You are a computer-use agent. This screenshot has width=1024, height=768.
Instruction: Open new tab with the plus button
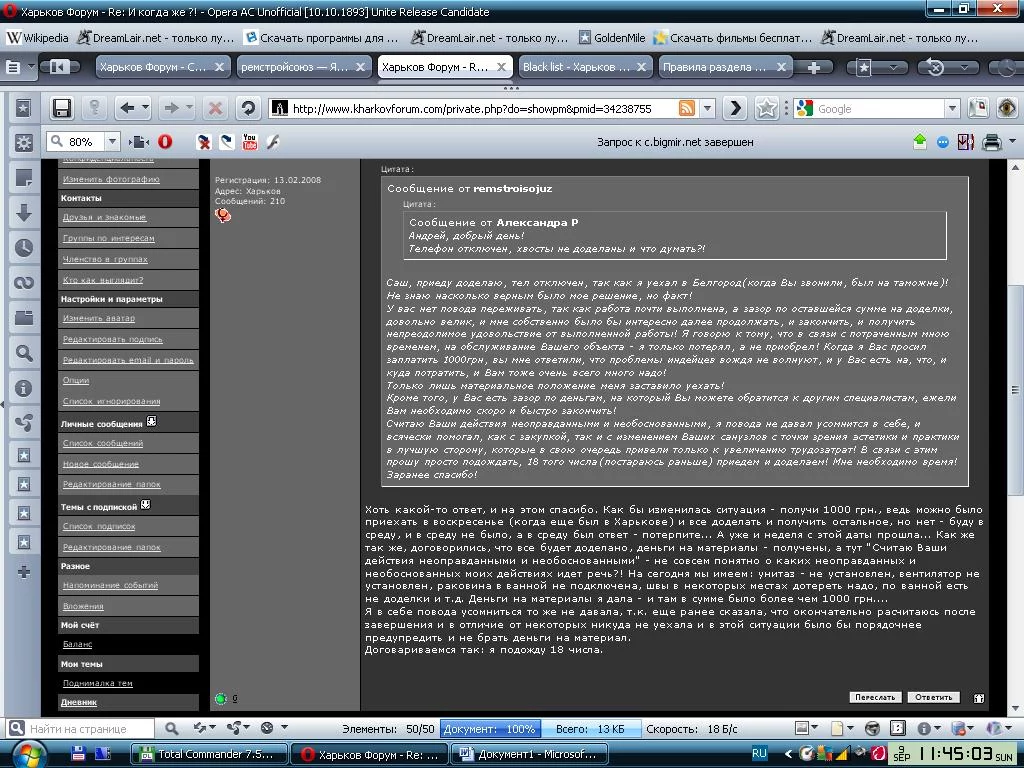point(814,67)
